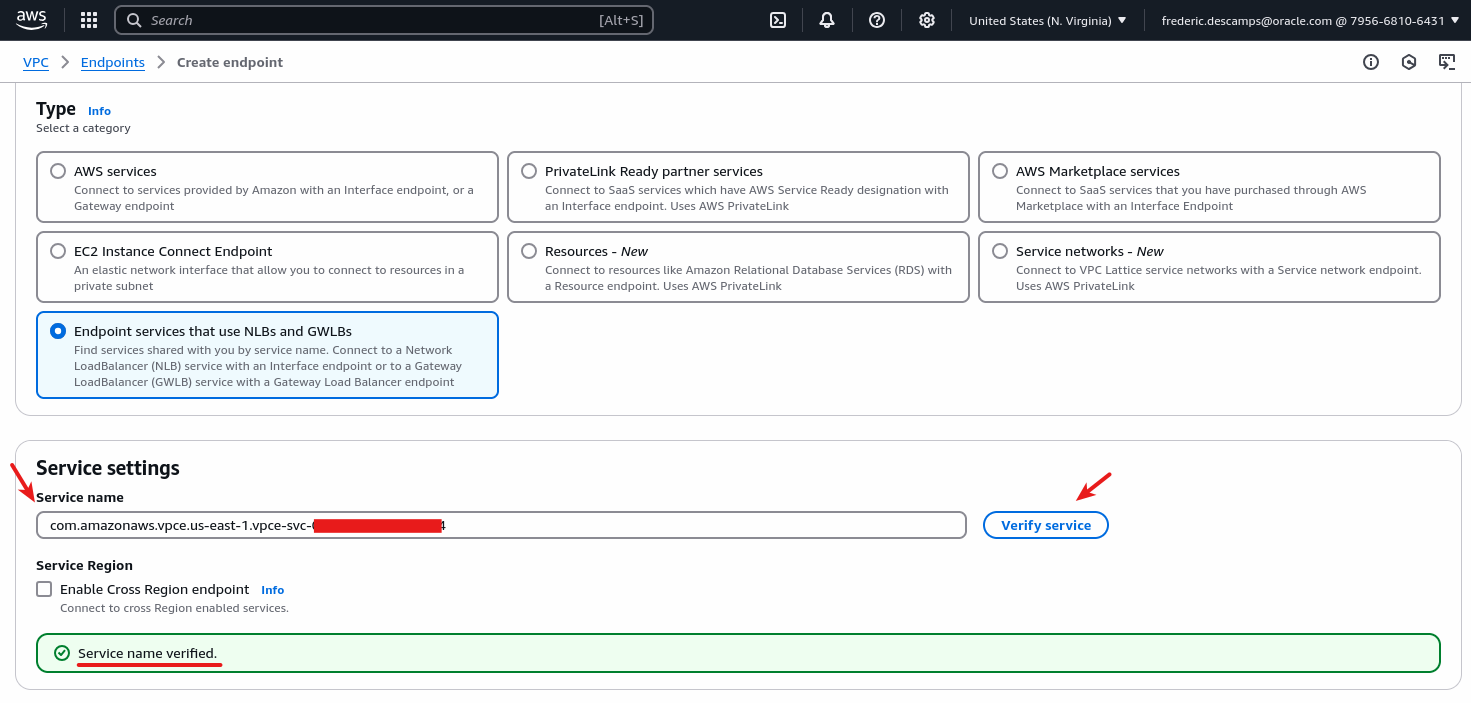Open Endpoints from the breadcrumb trail
Image resolution: width=1471 pixels, height=703 pixels.
(112, 62)
